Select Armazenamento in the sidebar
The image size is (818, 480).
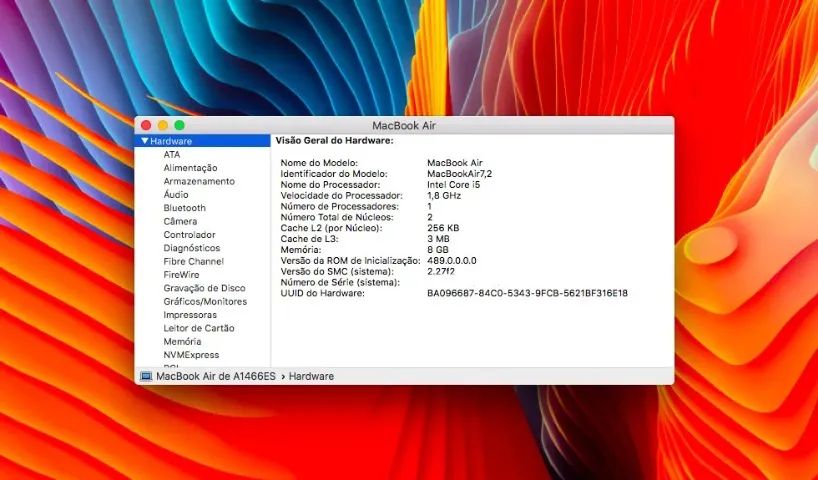tap(199, 181)
